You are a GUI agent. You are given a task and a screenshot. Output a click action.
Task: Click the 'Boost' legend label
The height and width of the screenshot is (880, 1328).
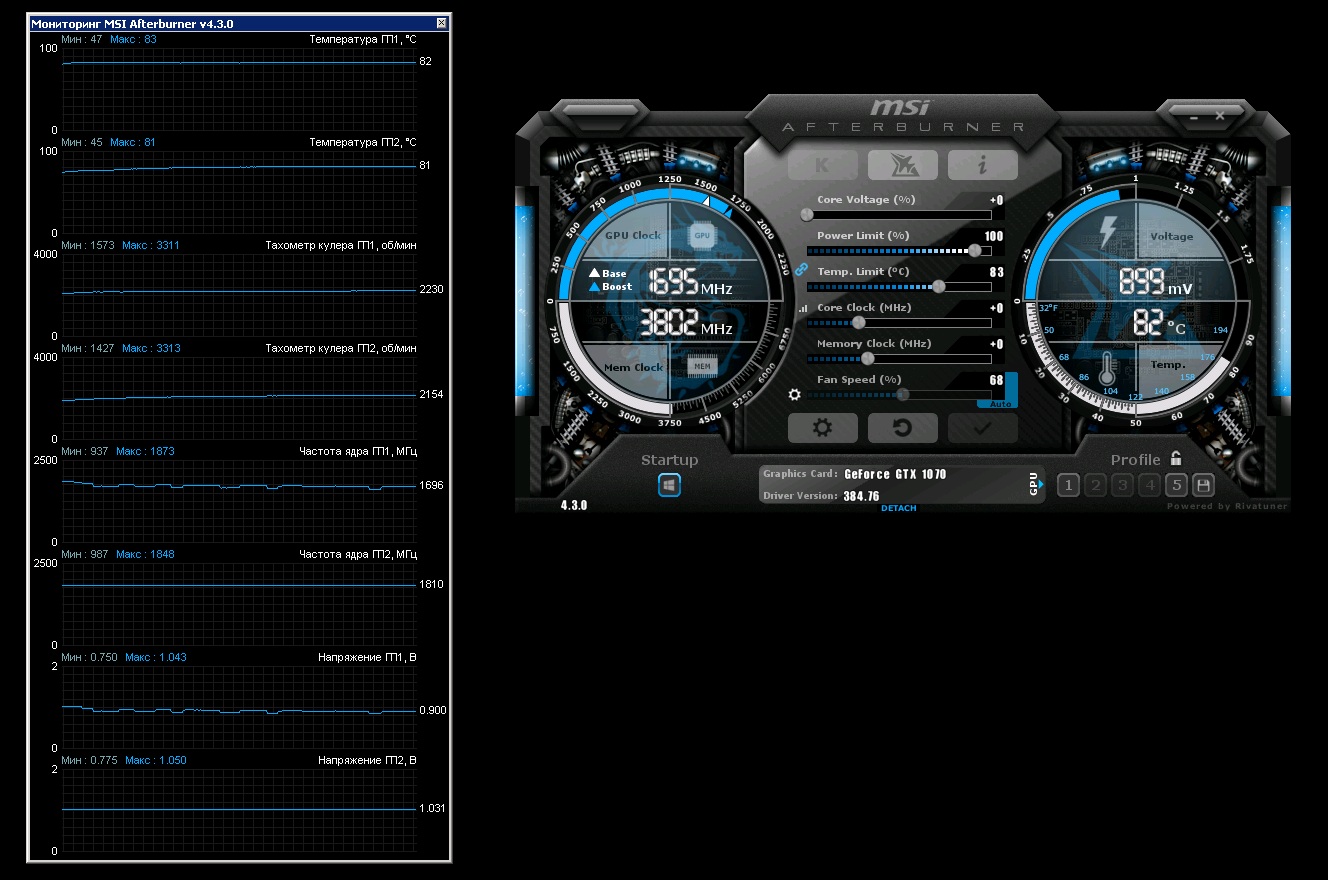[x=617, y=287]
